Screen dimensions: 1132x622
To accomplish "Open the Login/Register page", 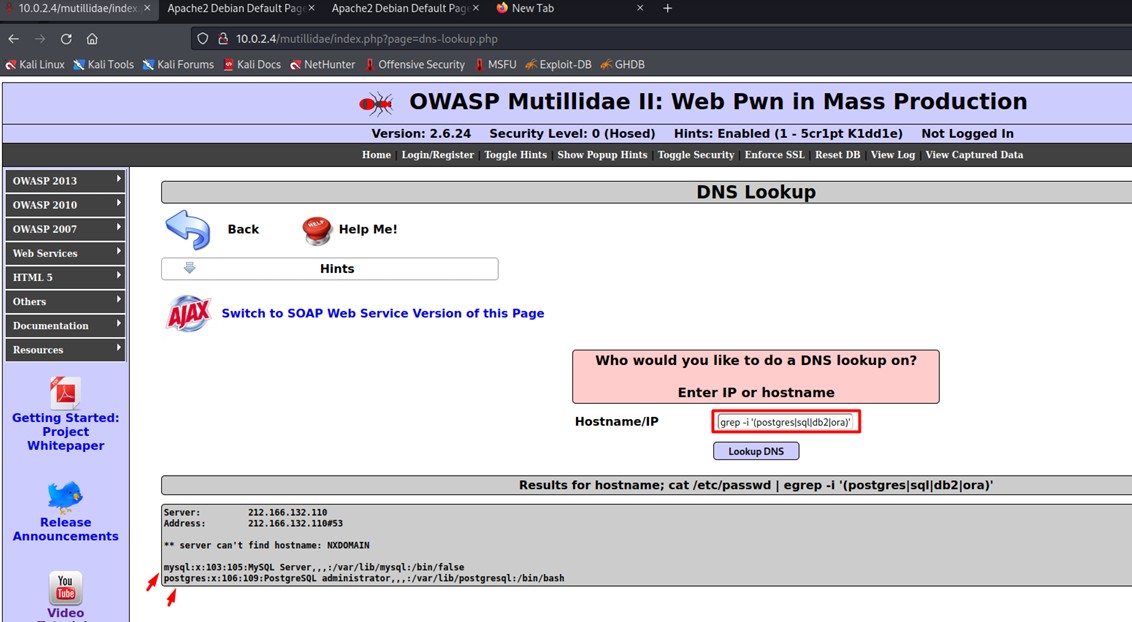I will pos(437,155).
